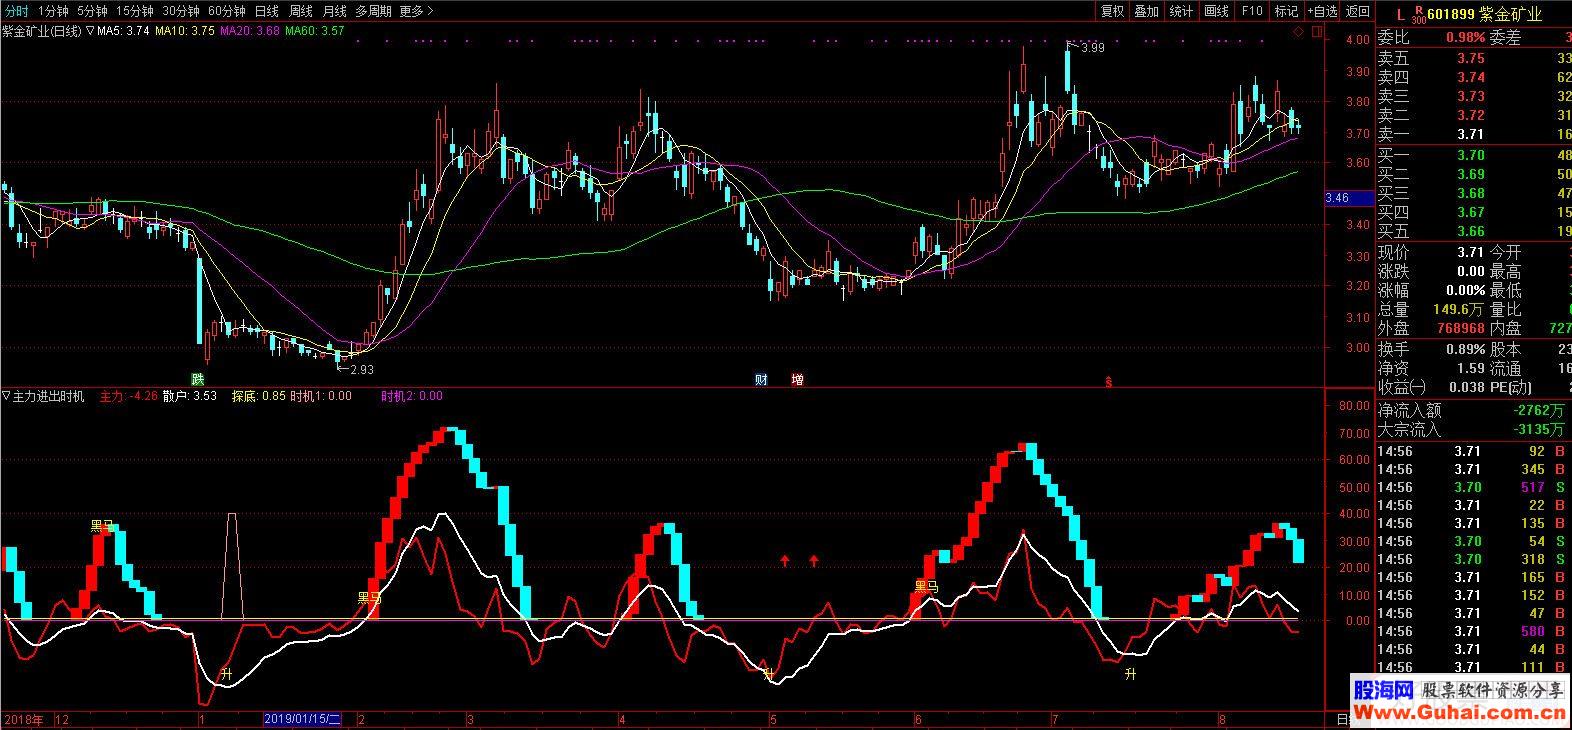Click the 2019/01/15/二 date marker
The image size is (1572, 730).
coord(303,719)
